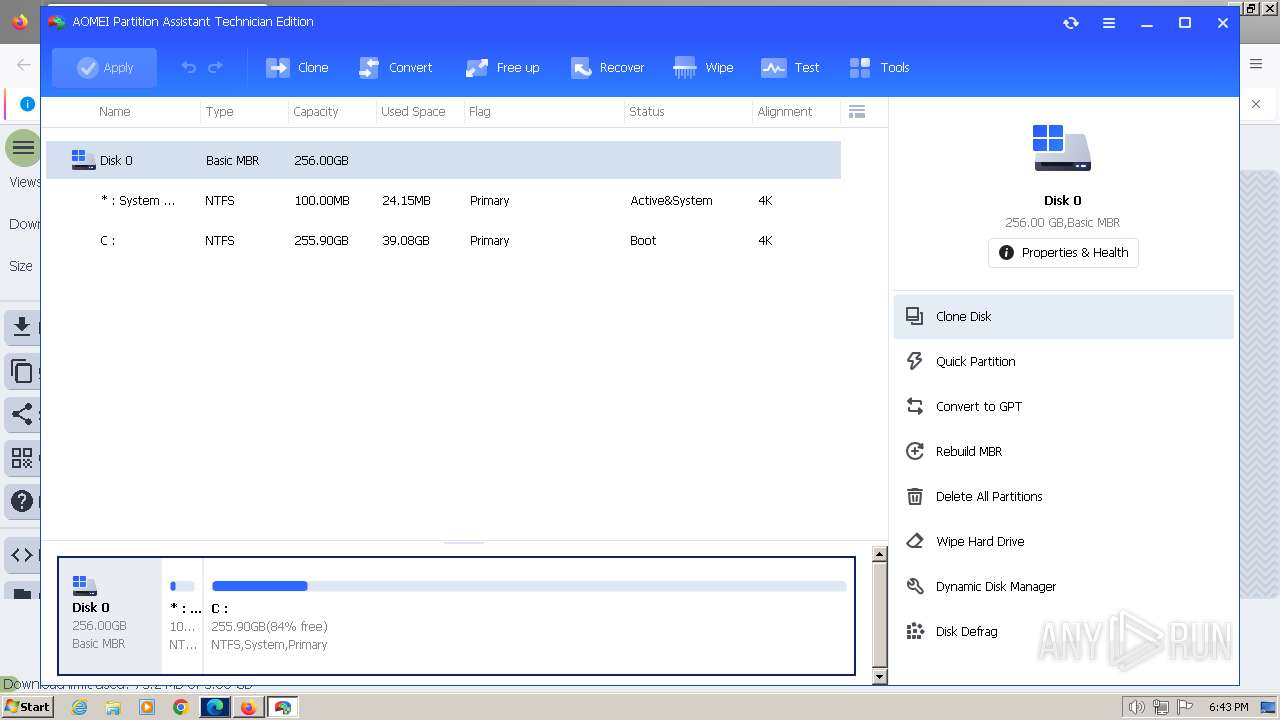Open the Free up toolbar menu
The width and height of the screenshot is (1280, 720).
[x=502, y=67]
